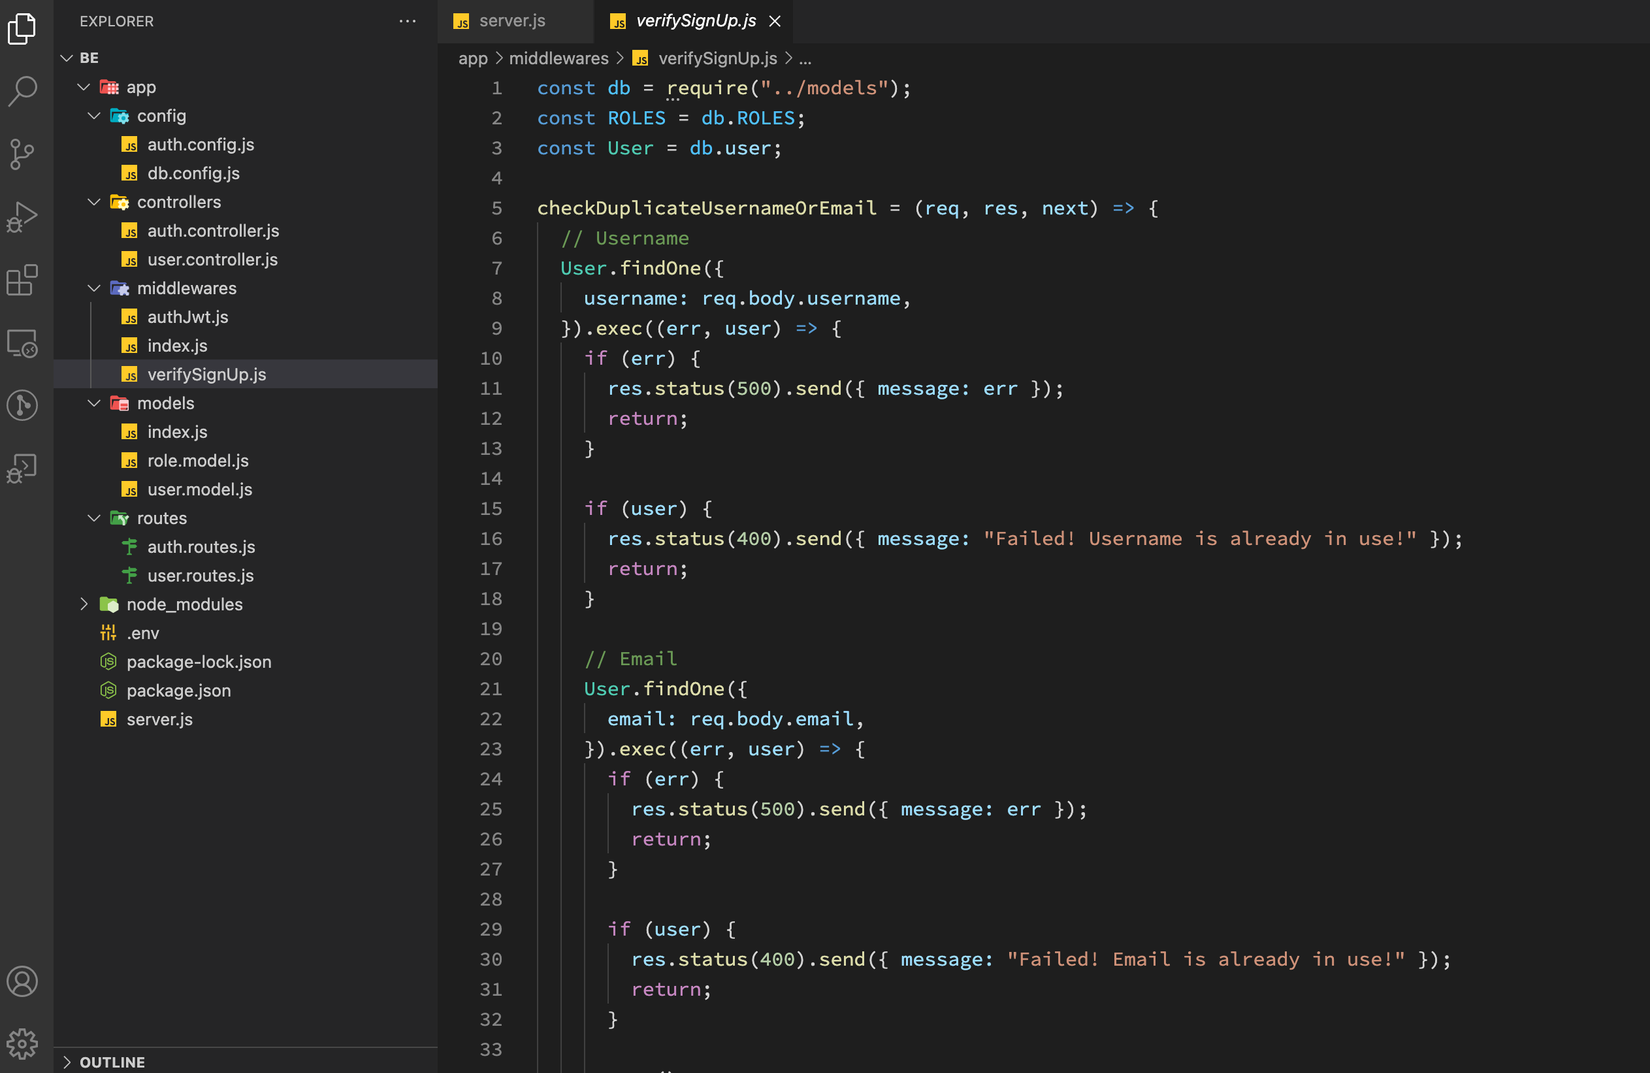This screenshot has height=1073, width=1650.
Task: Open the Accounts menu icon
Action: (x=22, y=981)
